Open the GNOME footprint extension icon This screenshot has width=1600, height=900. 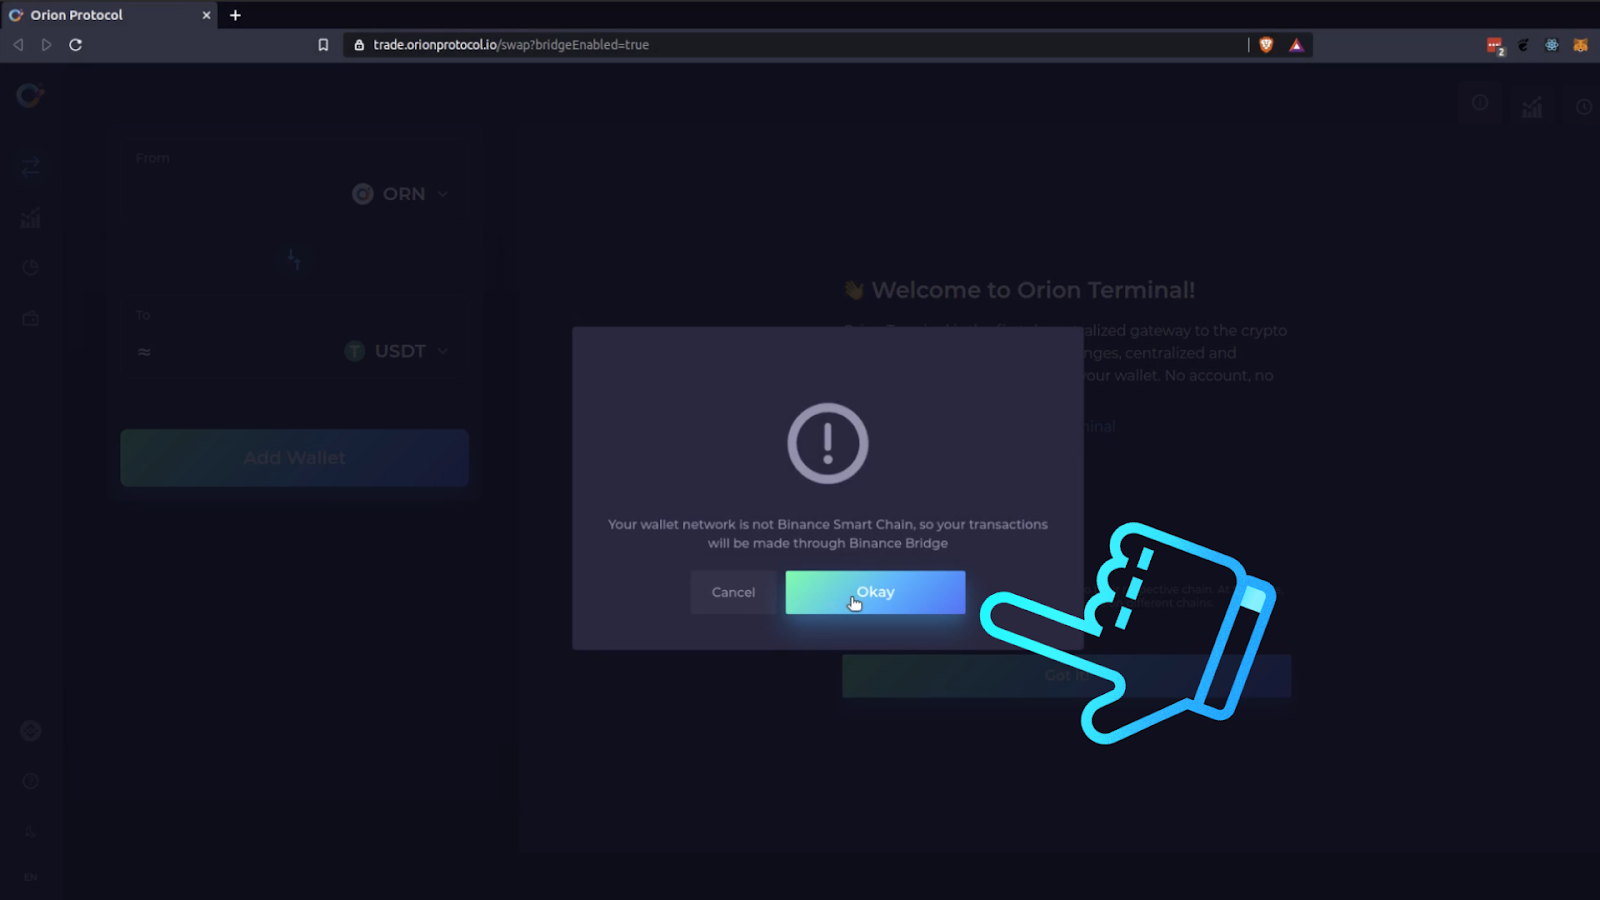pos(1523,45)
